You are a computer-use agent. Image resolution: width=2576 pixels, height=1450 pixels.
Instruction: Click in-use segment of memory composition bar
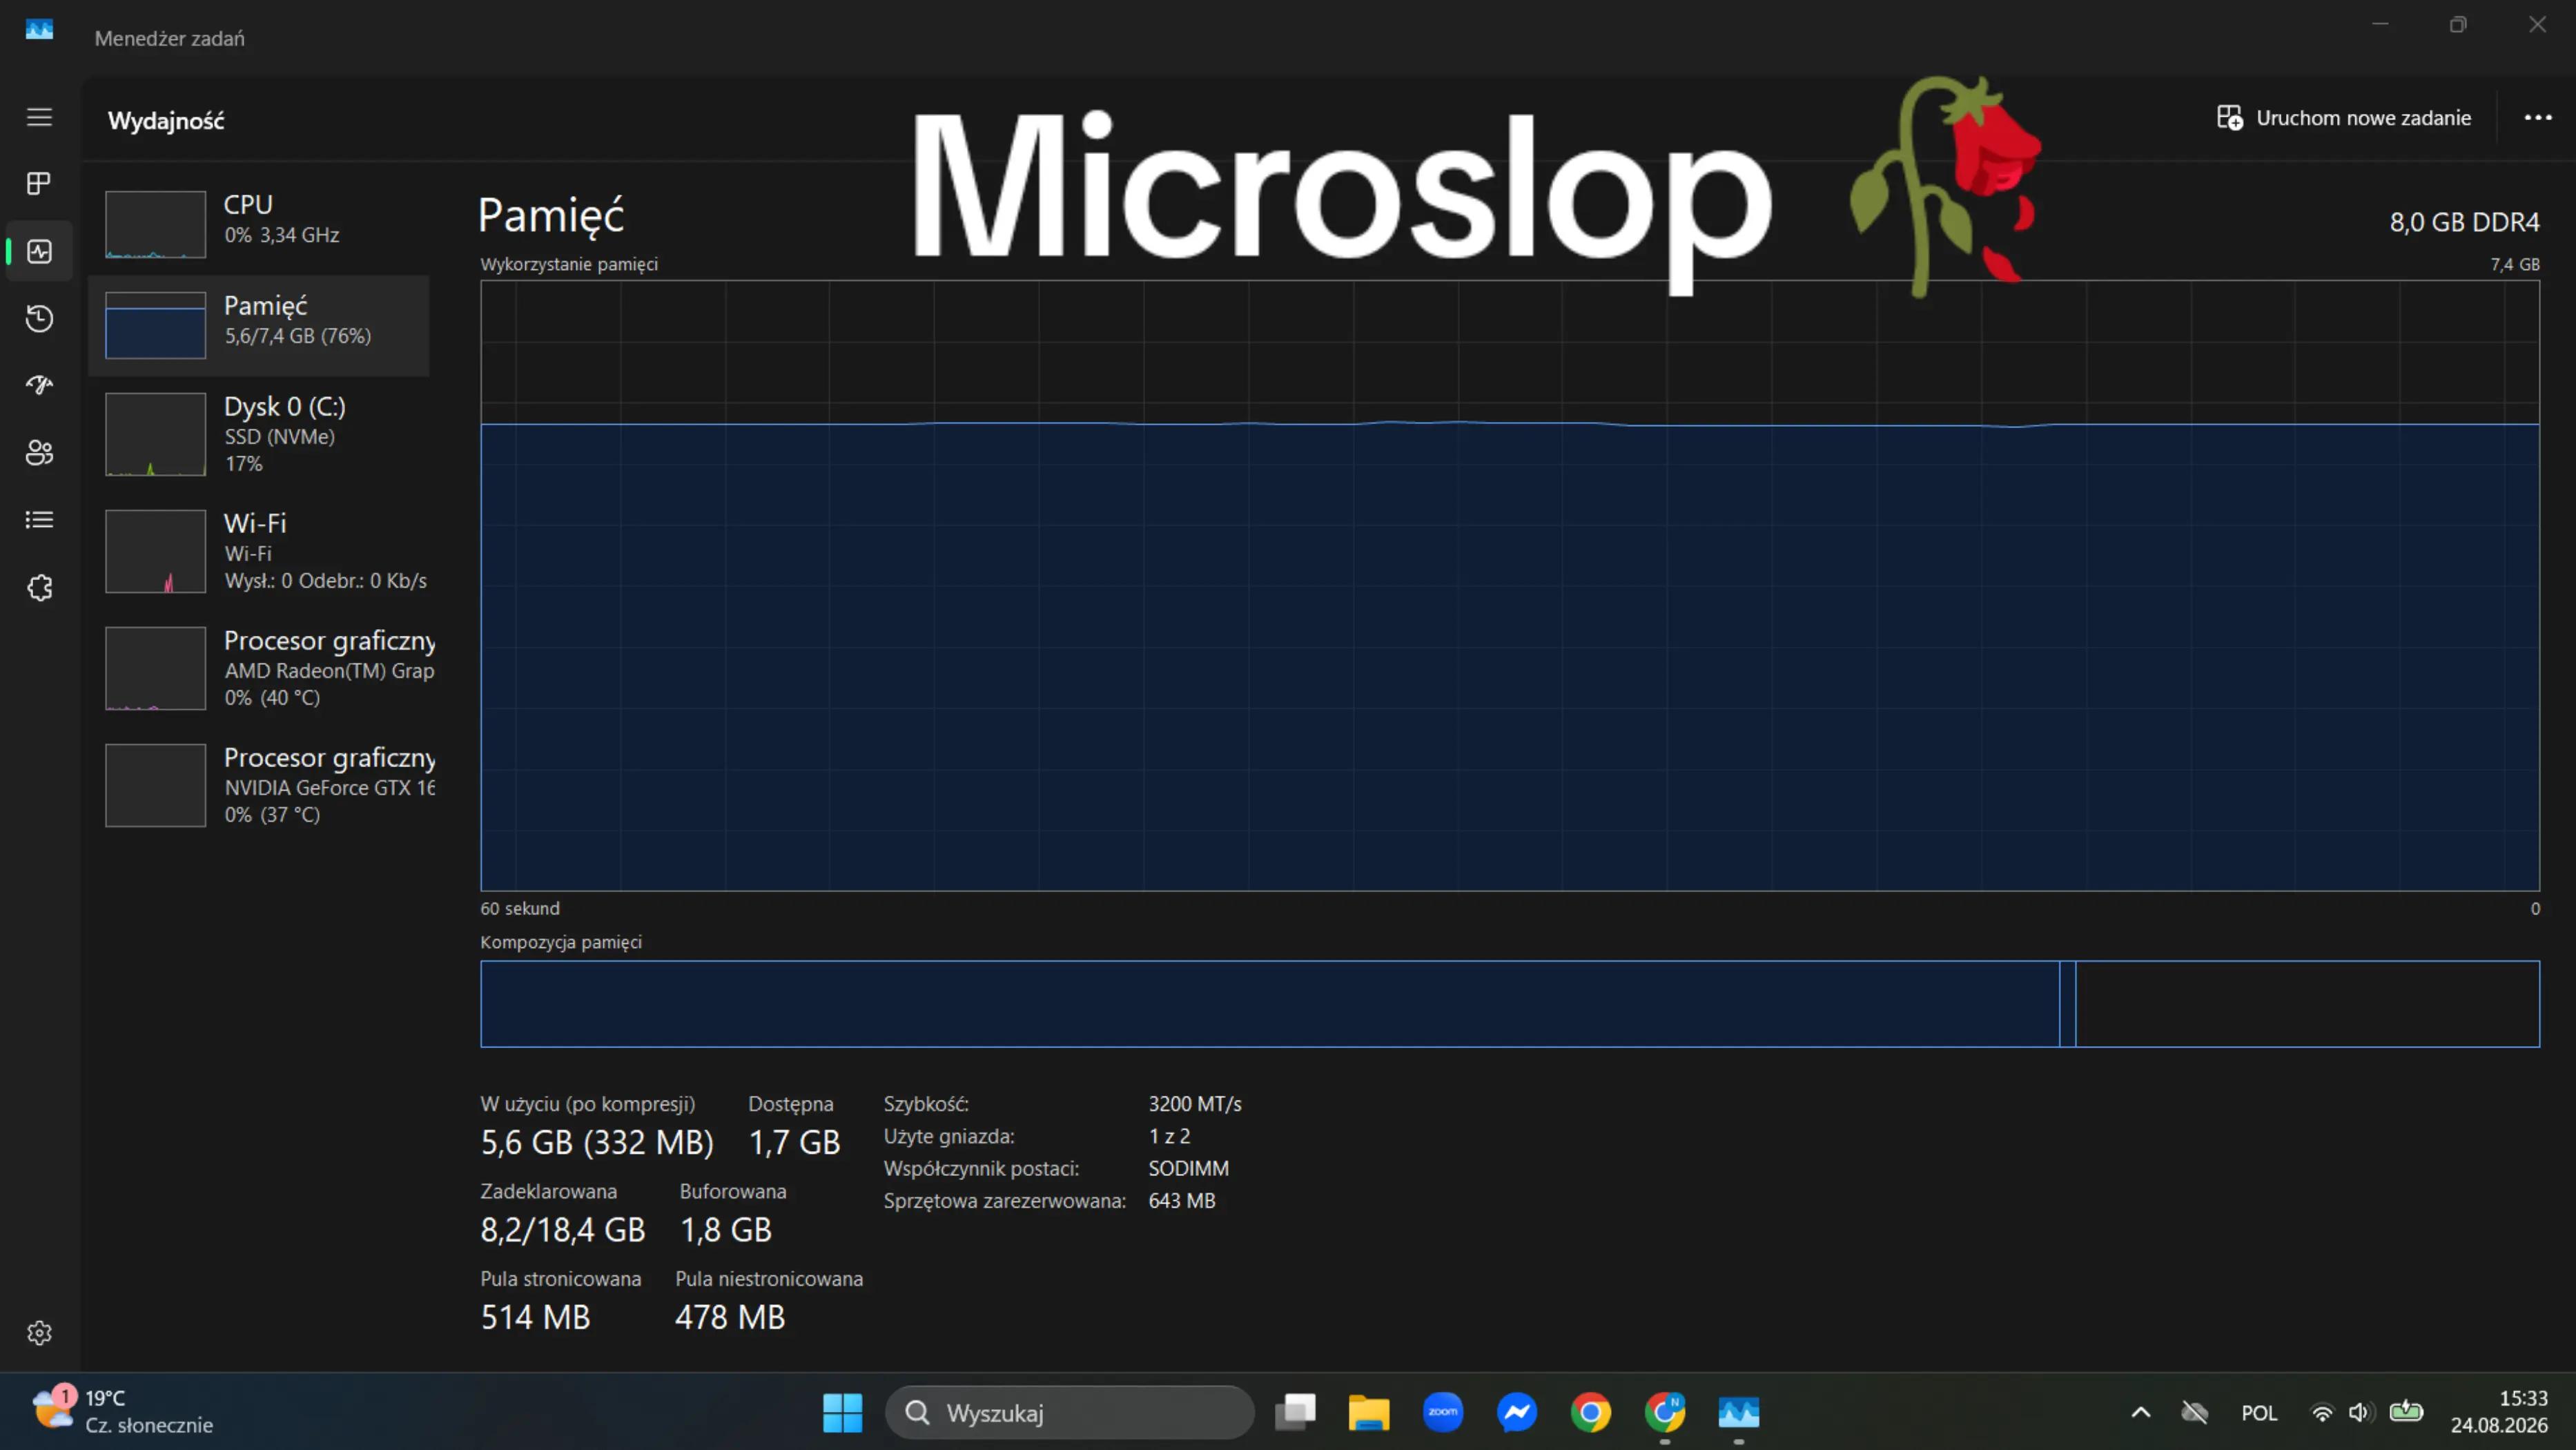point(1270,1004)
